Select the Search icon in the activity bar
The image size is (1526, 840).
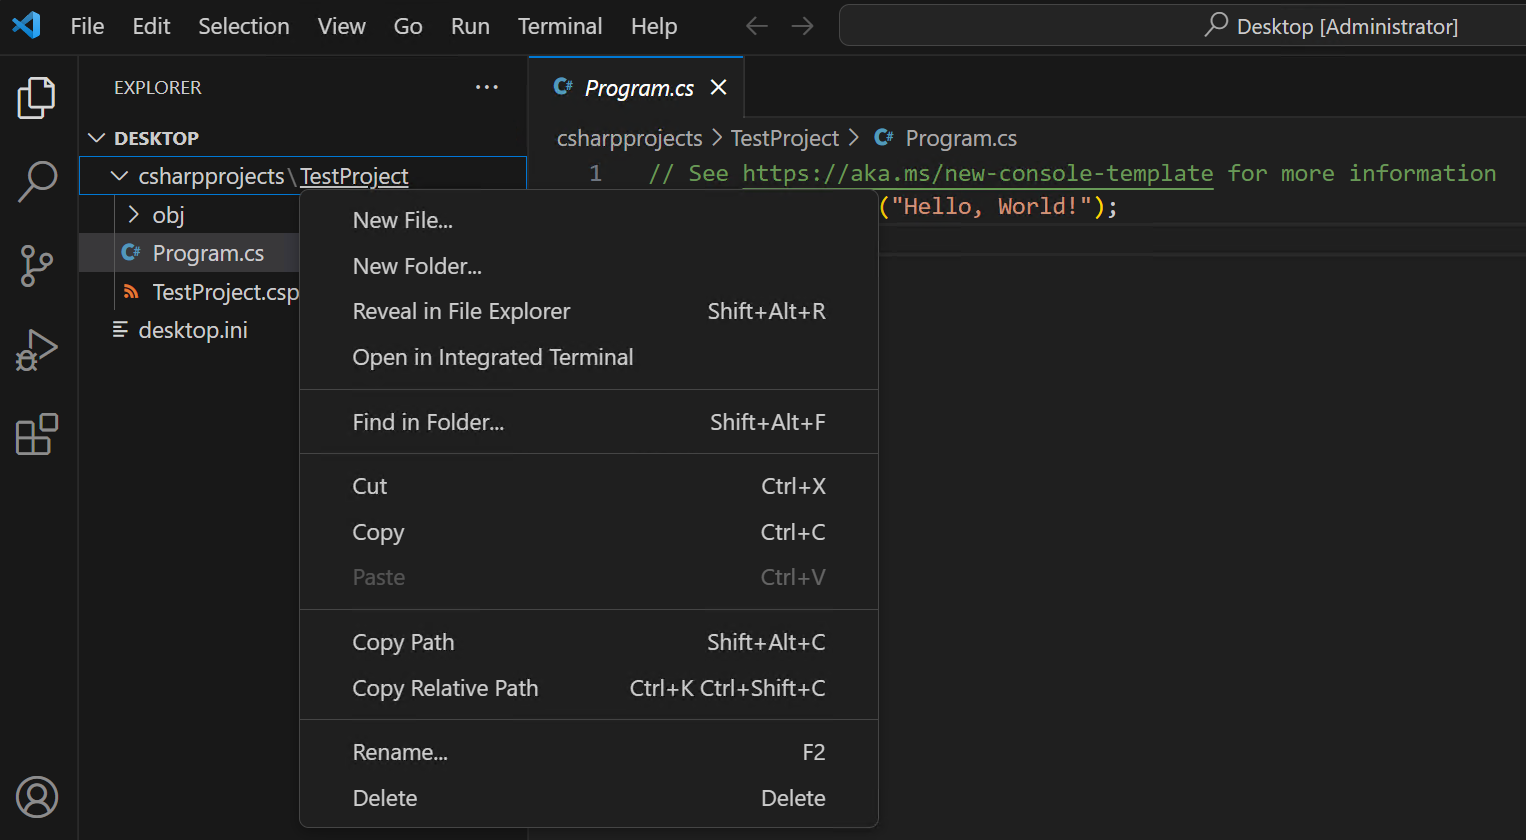pos(37,181)
